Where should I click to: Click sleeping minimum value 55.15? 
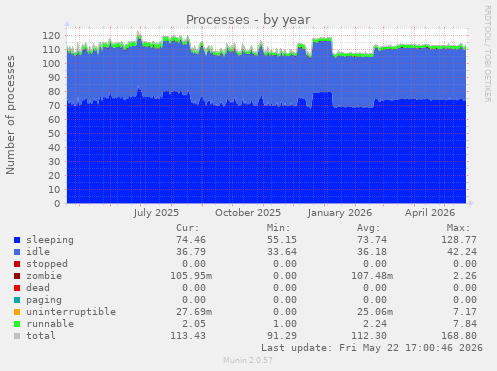pos(282,240)
